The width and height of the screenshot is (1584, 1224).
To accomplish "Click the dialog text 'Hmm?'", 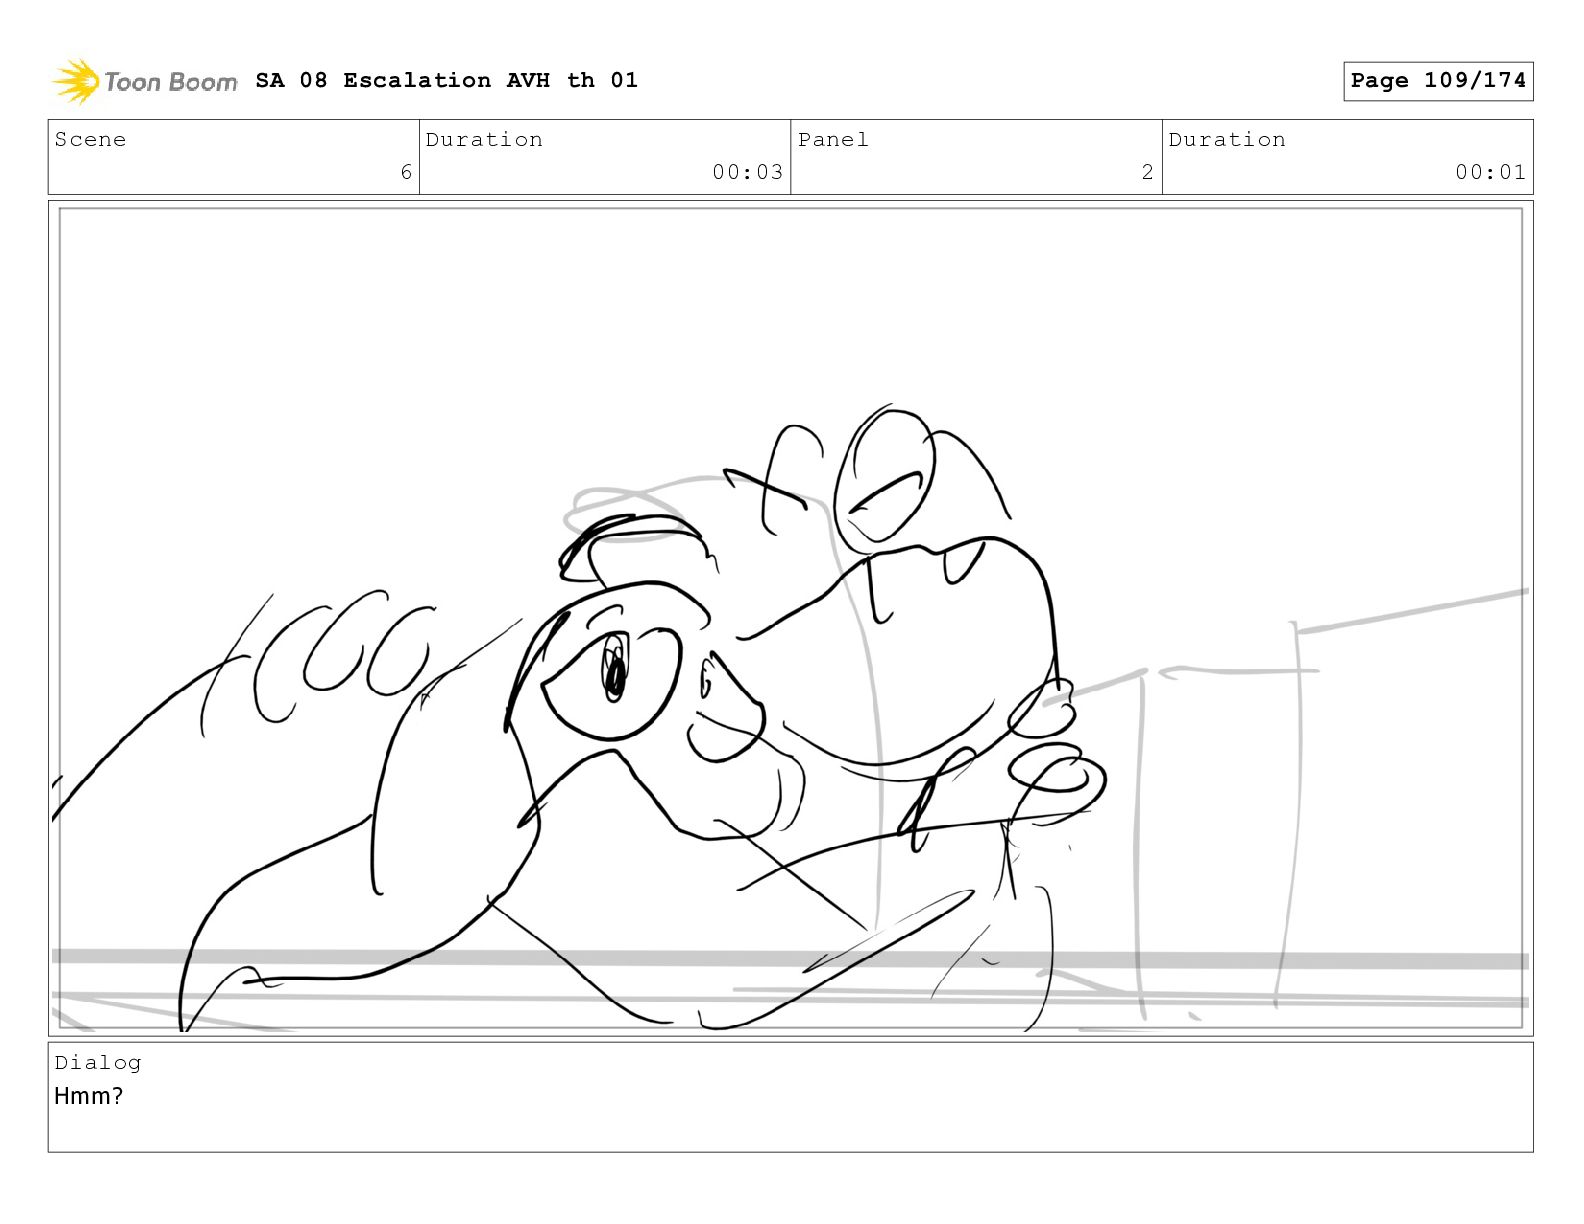I will [88, 1096].
